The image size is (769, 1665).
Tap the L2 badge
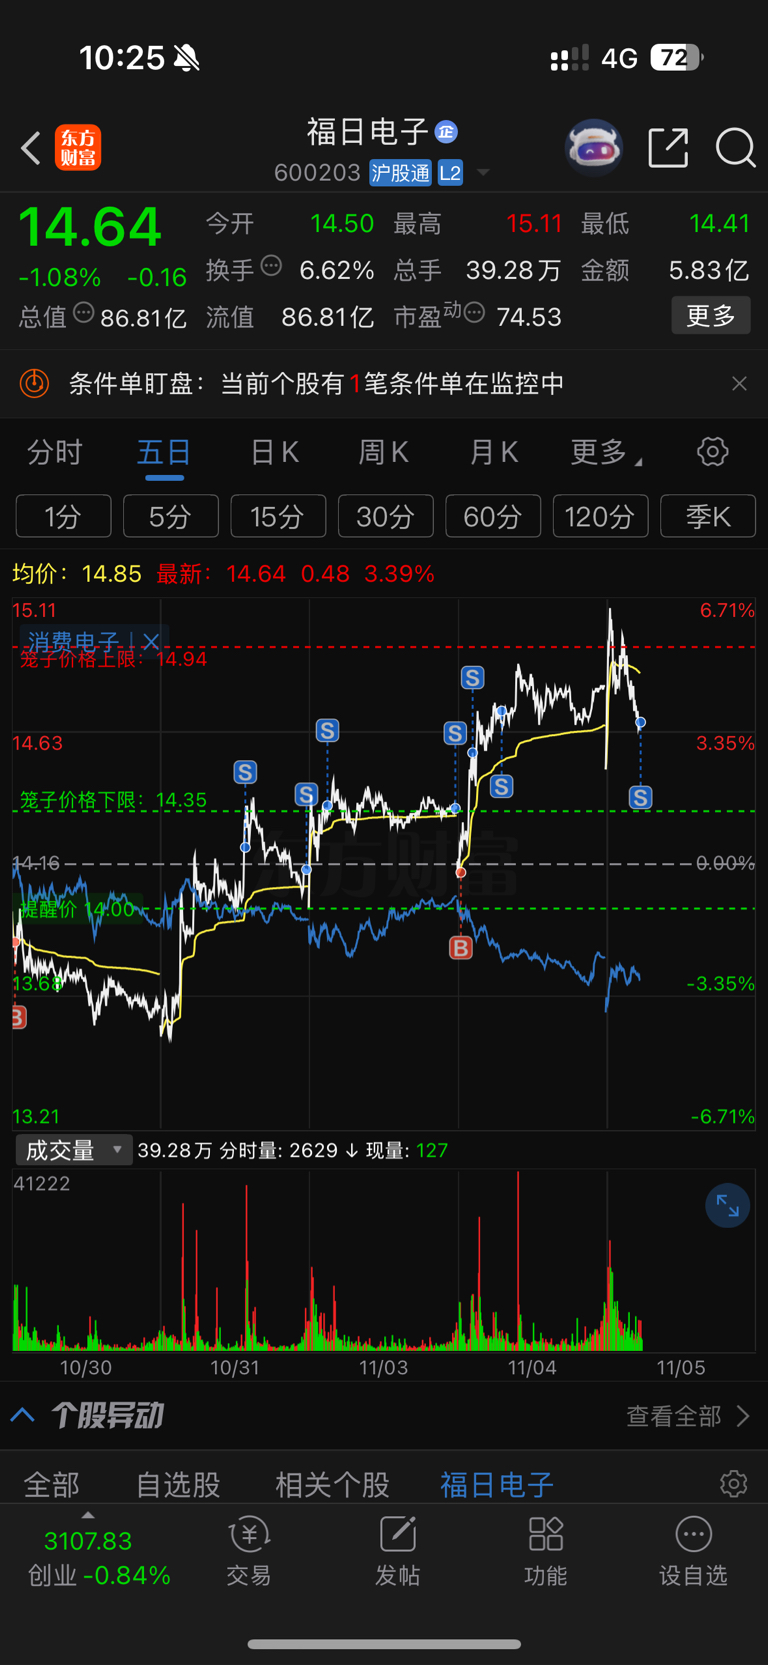tap(450, 173)
